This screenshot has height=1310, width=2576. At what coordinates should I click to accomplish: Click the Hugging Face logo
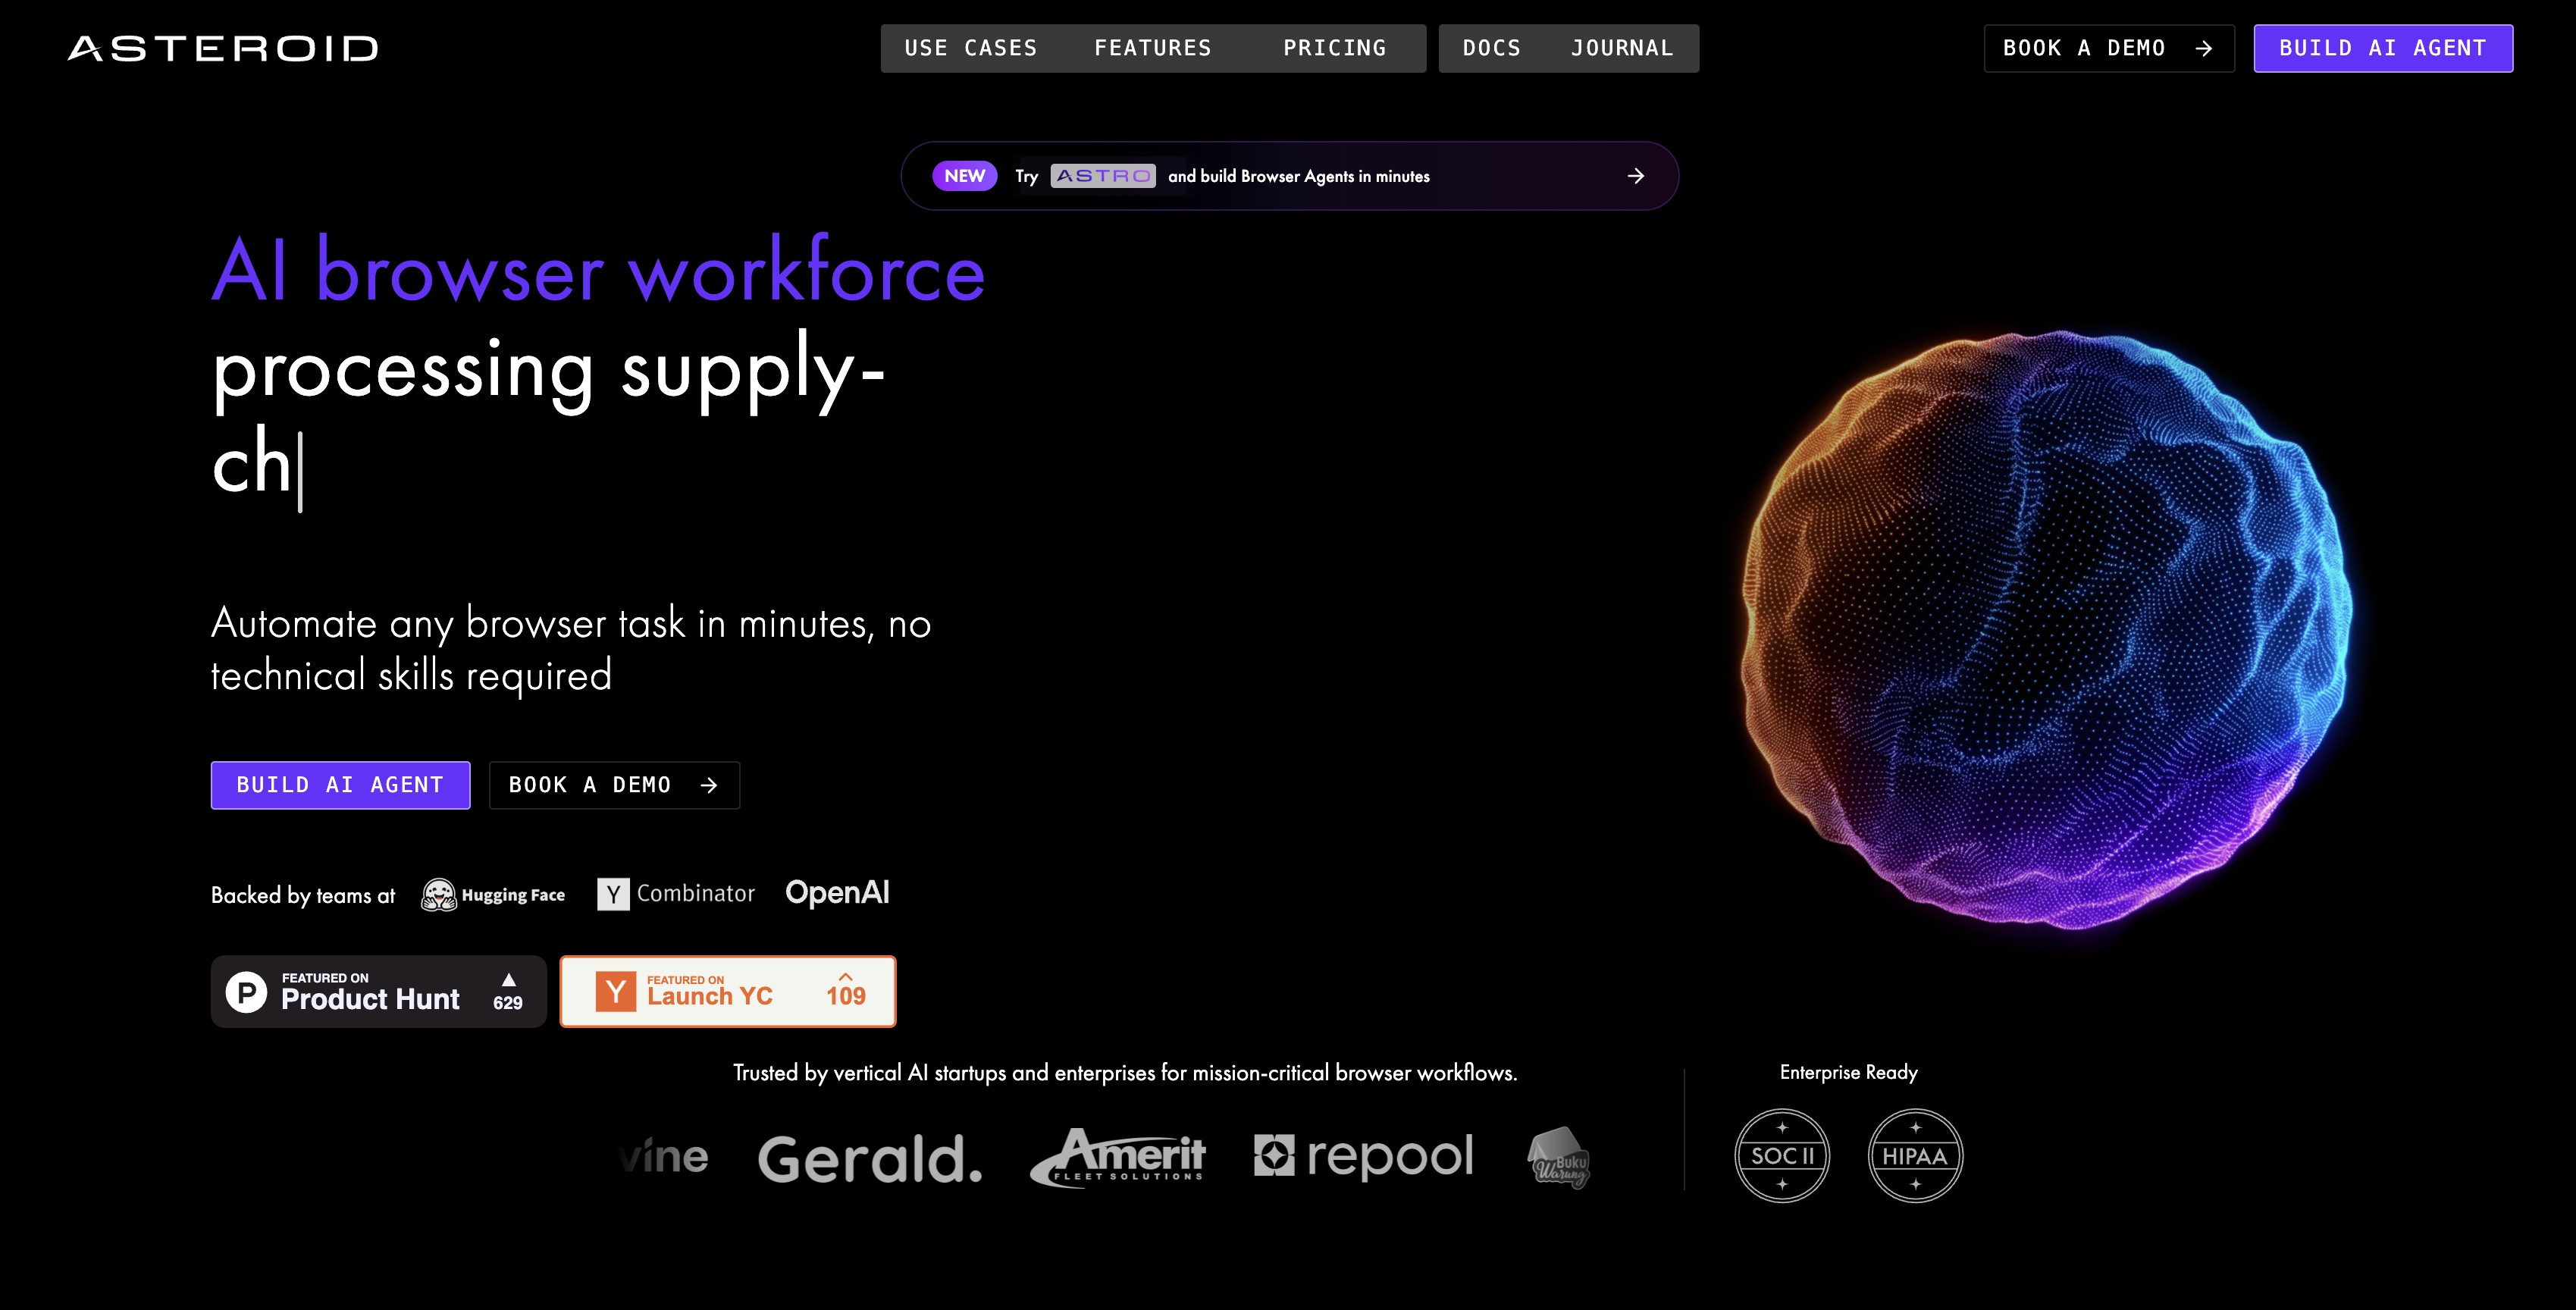[x=493, y=894]
